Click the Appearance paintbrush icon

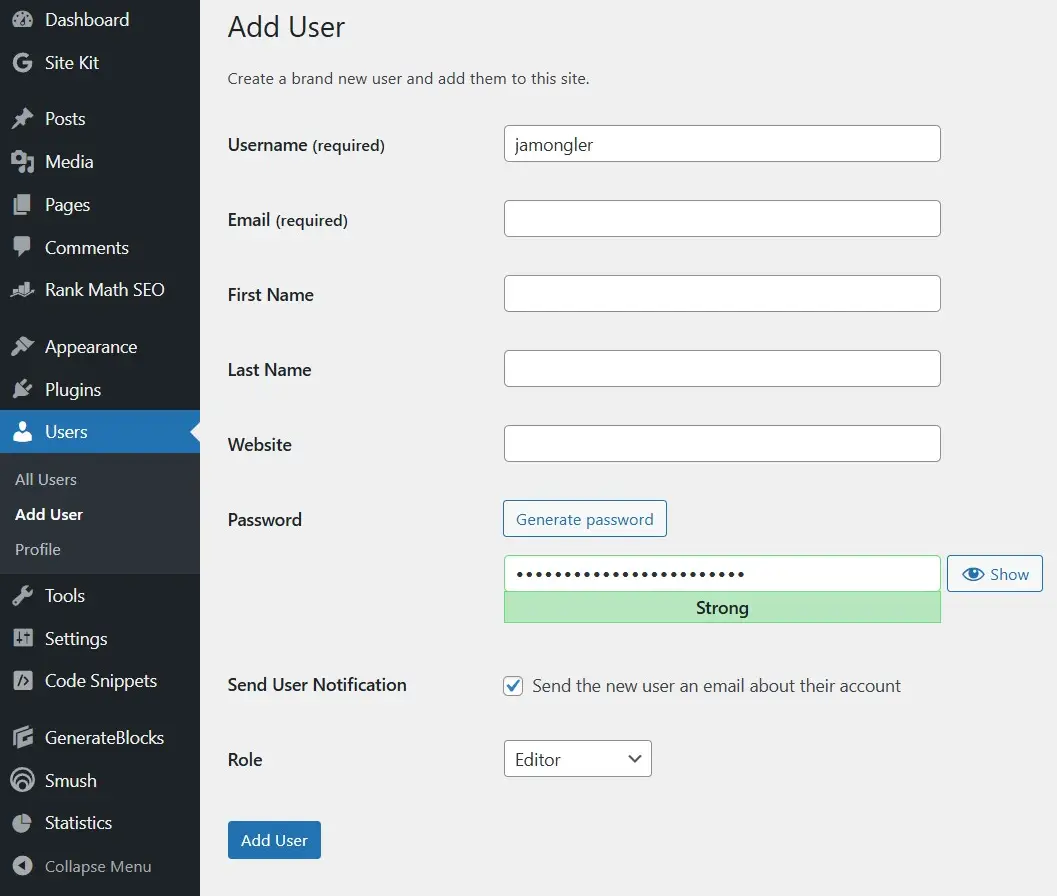click(22, 347)
